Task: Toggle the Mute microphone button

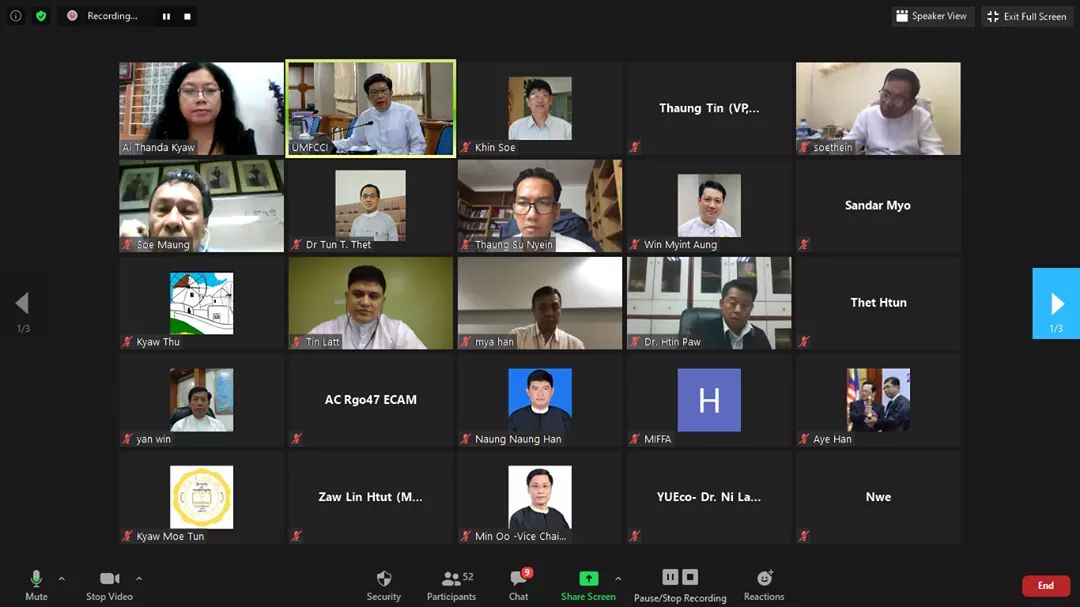Action: (37, 586)
